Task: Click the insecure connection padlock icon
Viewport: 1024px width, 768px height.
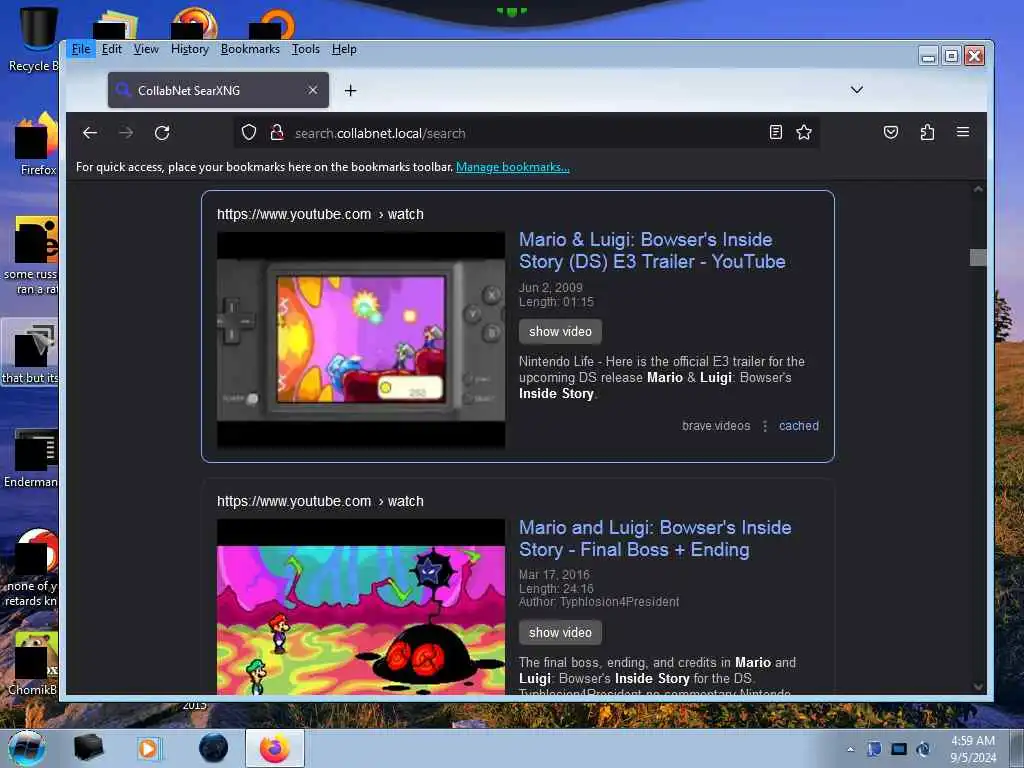Action: pyautogui.click(x=277, y=133)
